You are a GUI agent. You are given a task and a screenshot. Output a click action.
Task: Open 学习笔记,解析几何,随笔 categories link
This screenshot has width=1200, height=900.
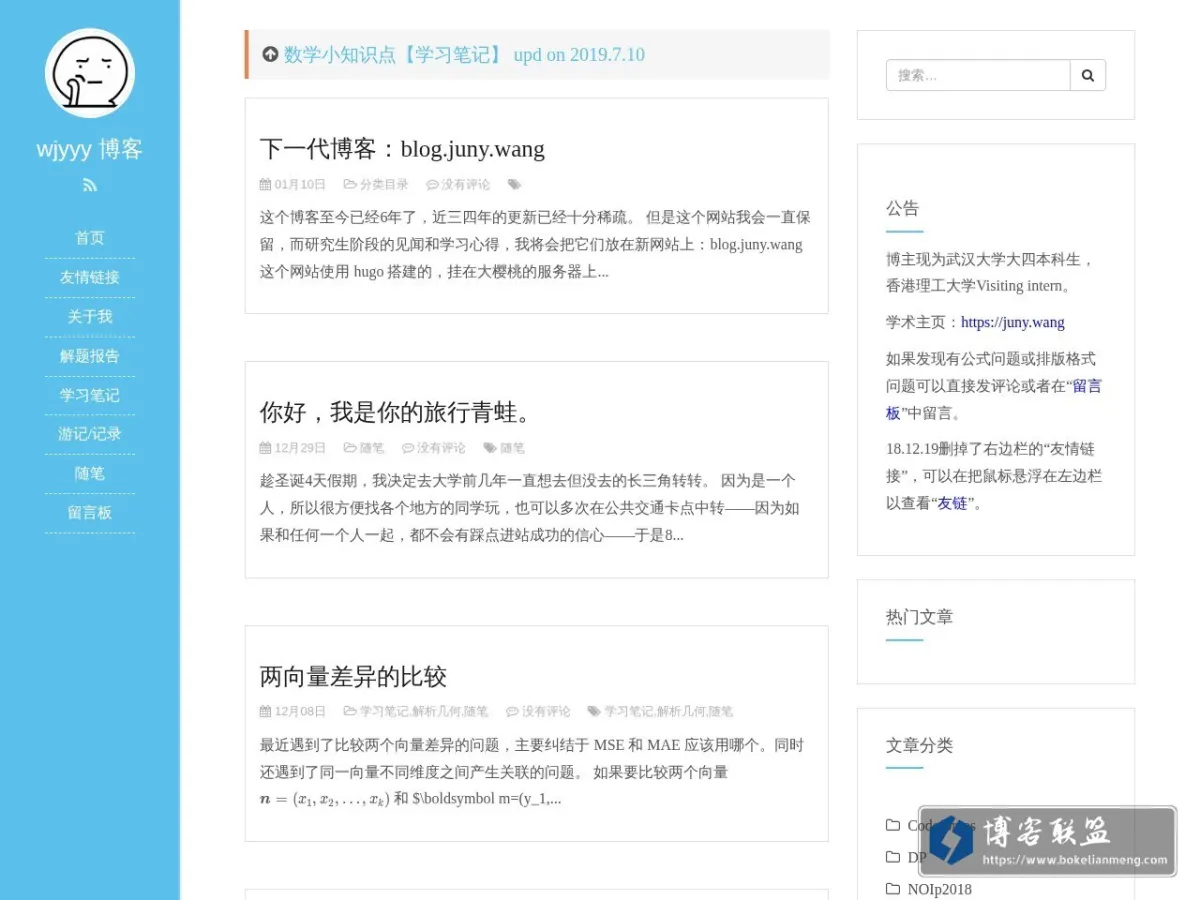pos(424,712)
